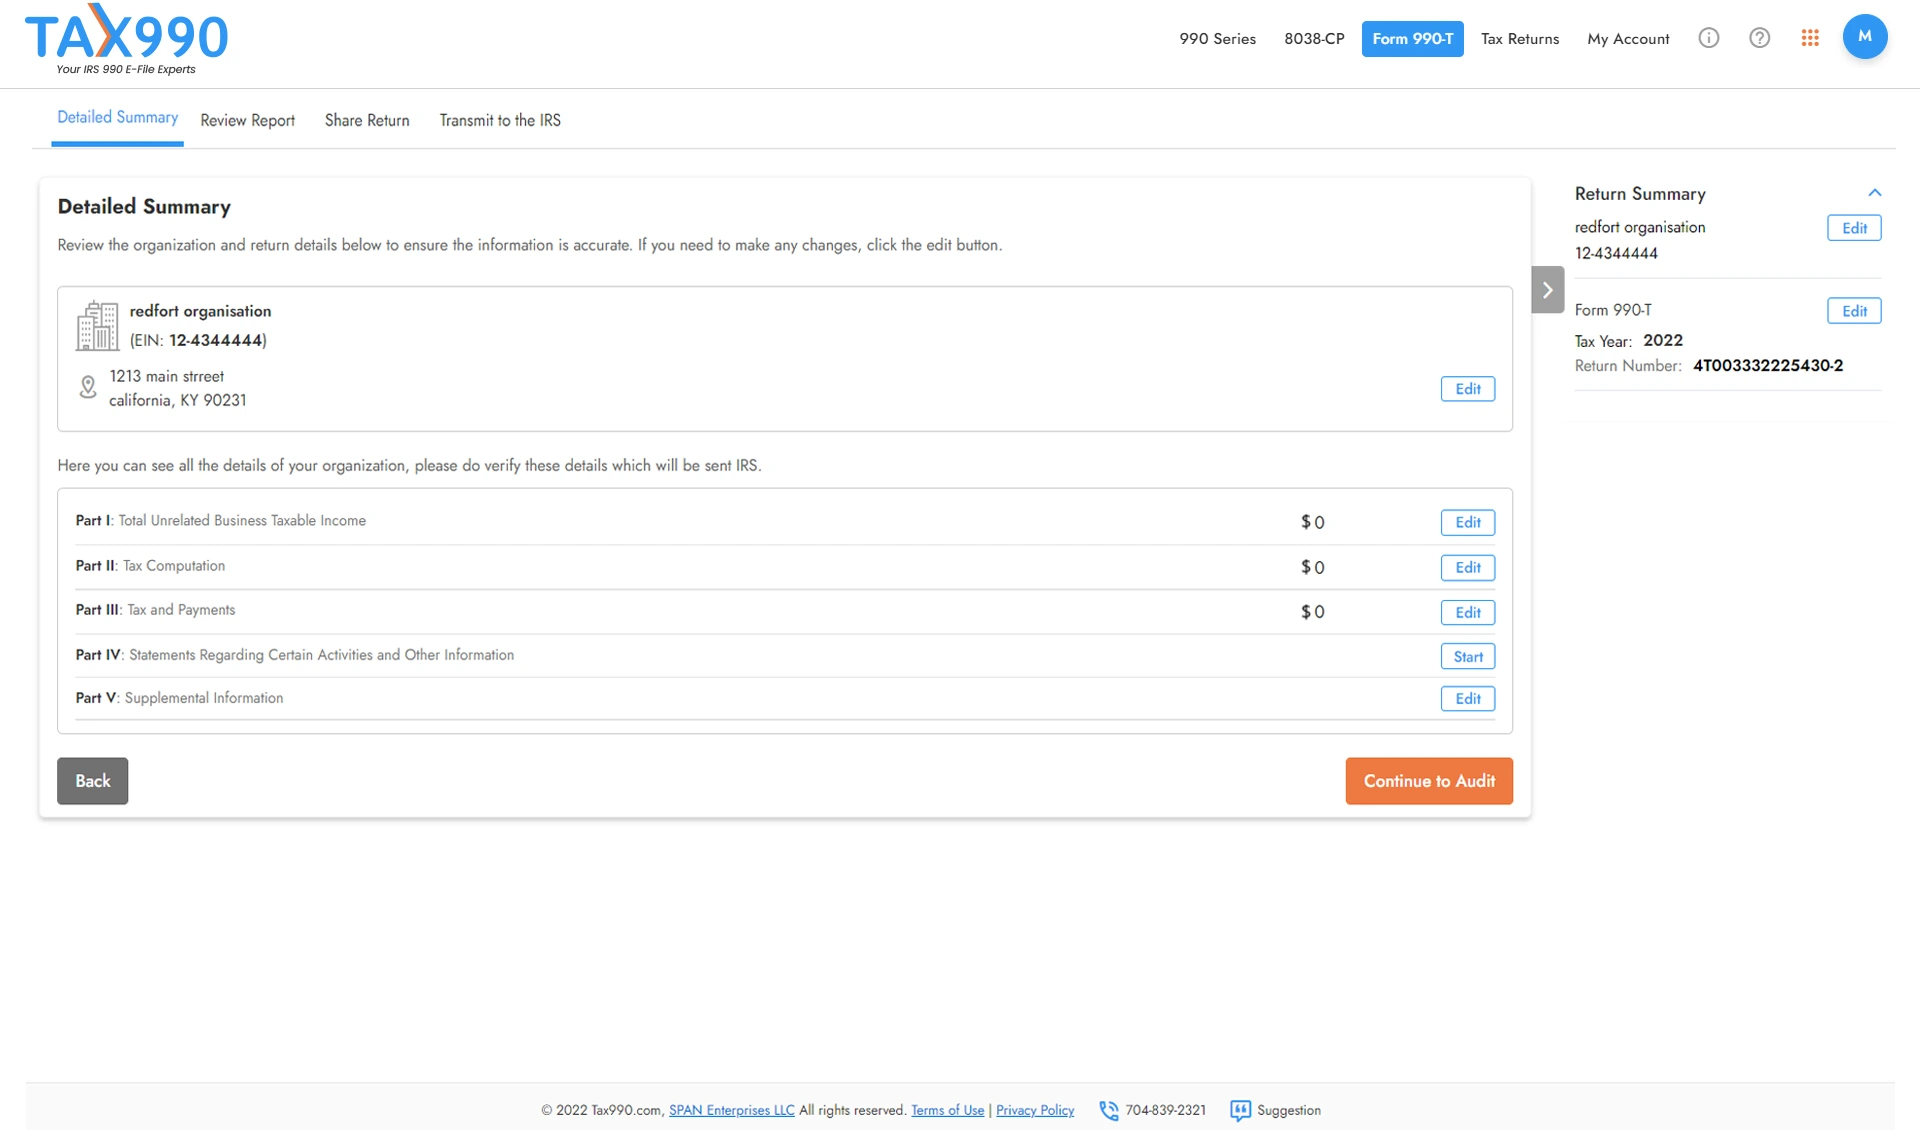The image size is (1920, 1130).
Task: Start Part IV statements section
Action: click(1467, 656)
